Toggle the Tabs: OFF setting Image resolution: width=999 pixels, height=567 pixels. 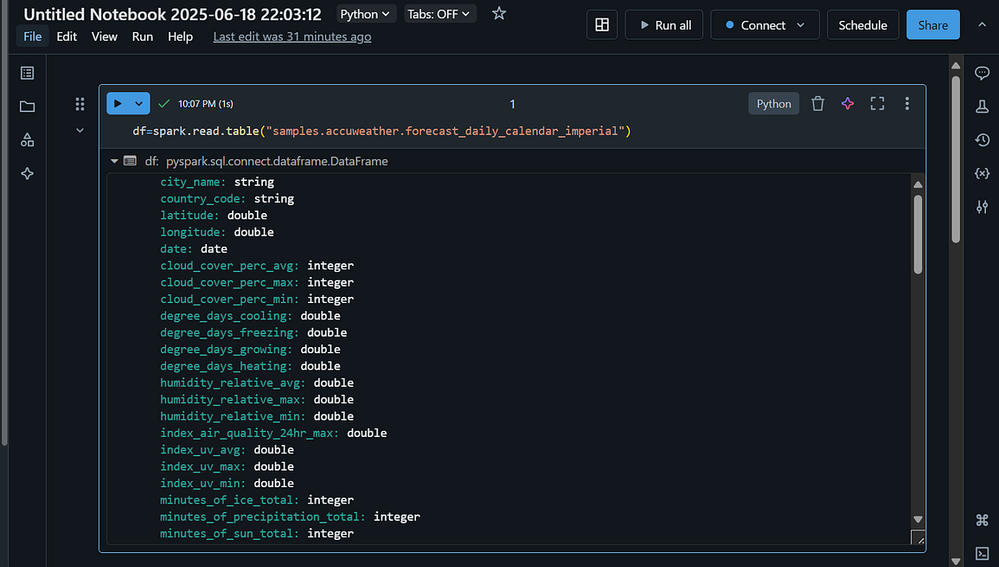[x=439, y=14]
